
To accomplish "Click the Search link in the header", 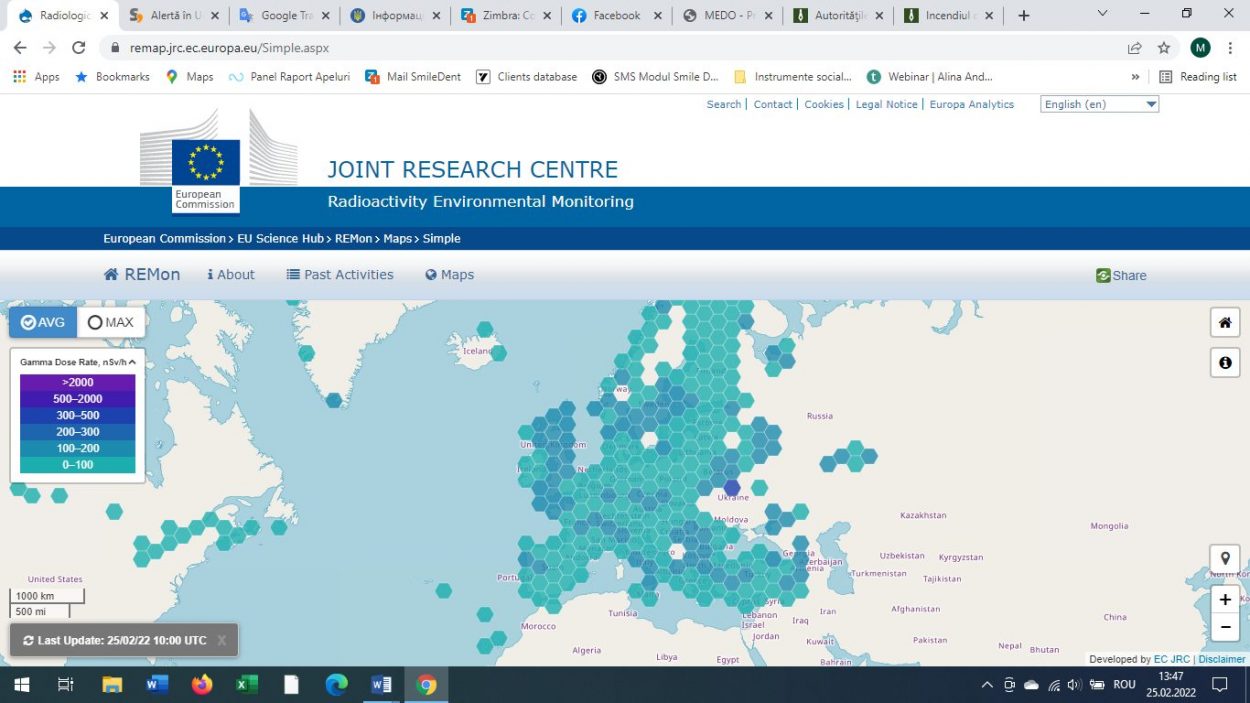I will [x=724, y=104].
